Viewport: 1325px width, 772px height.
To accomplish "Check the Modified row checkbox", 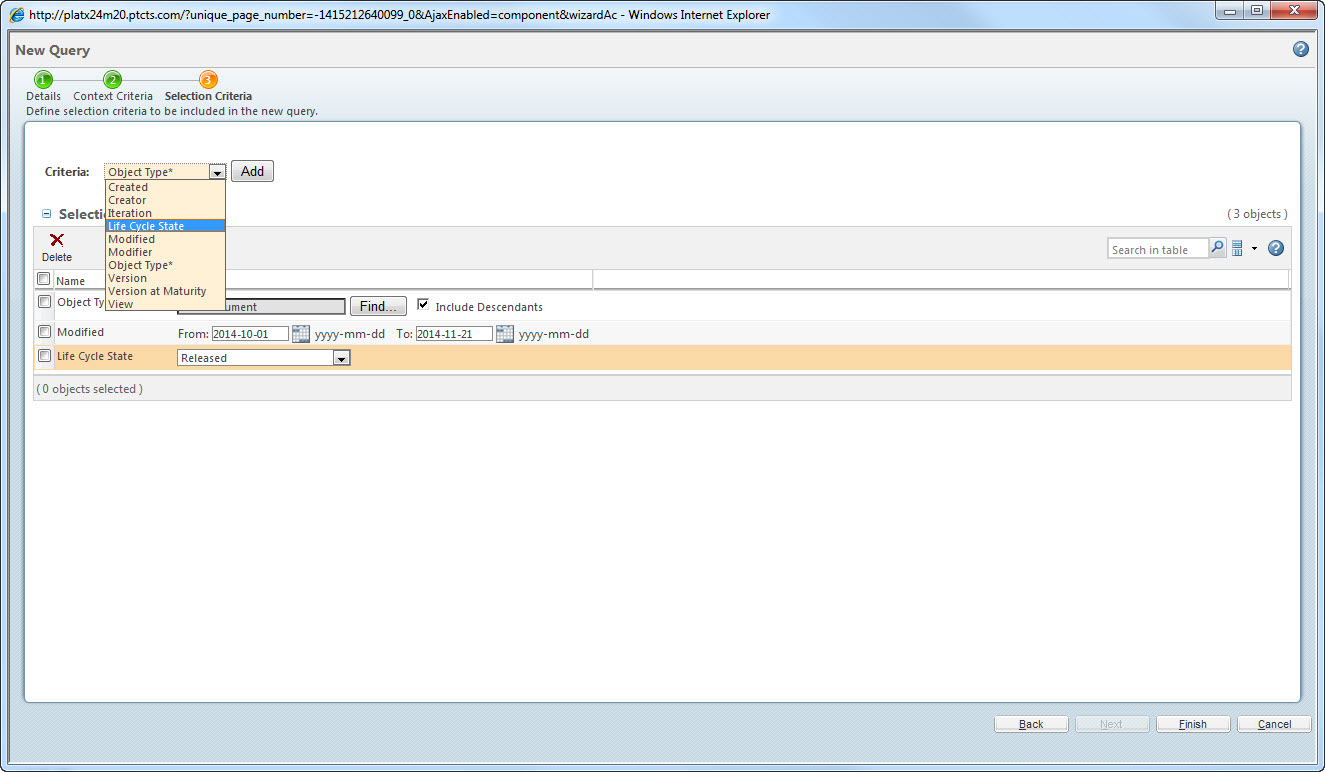I will (44, 331).
